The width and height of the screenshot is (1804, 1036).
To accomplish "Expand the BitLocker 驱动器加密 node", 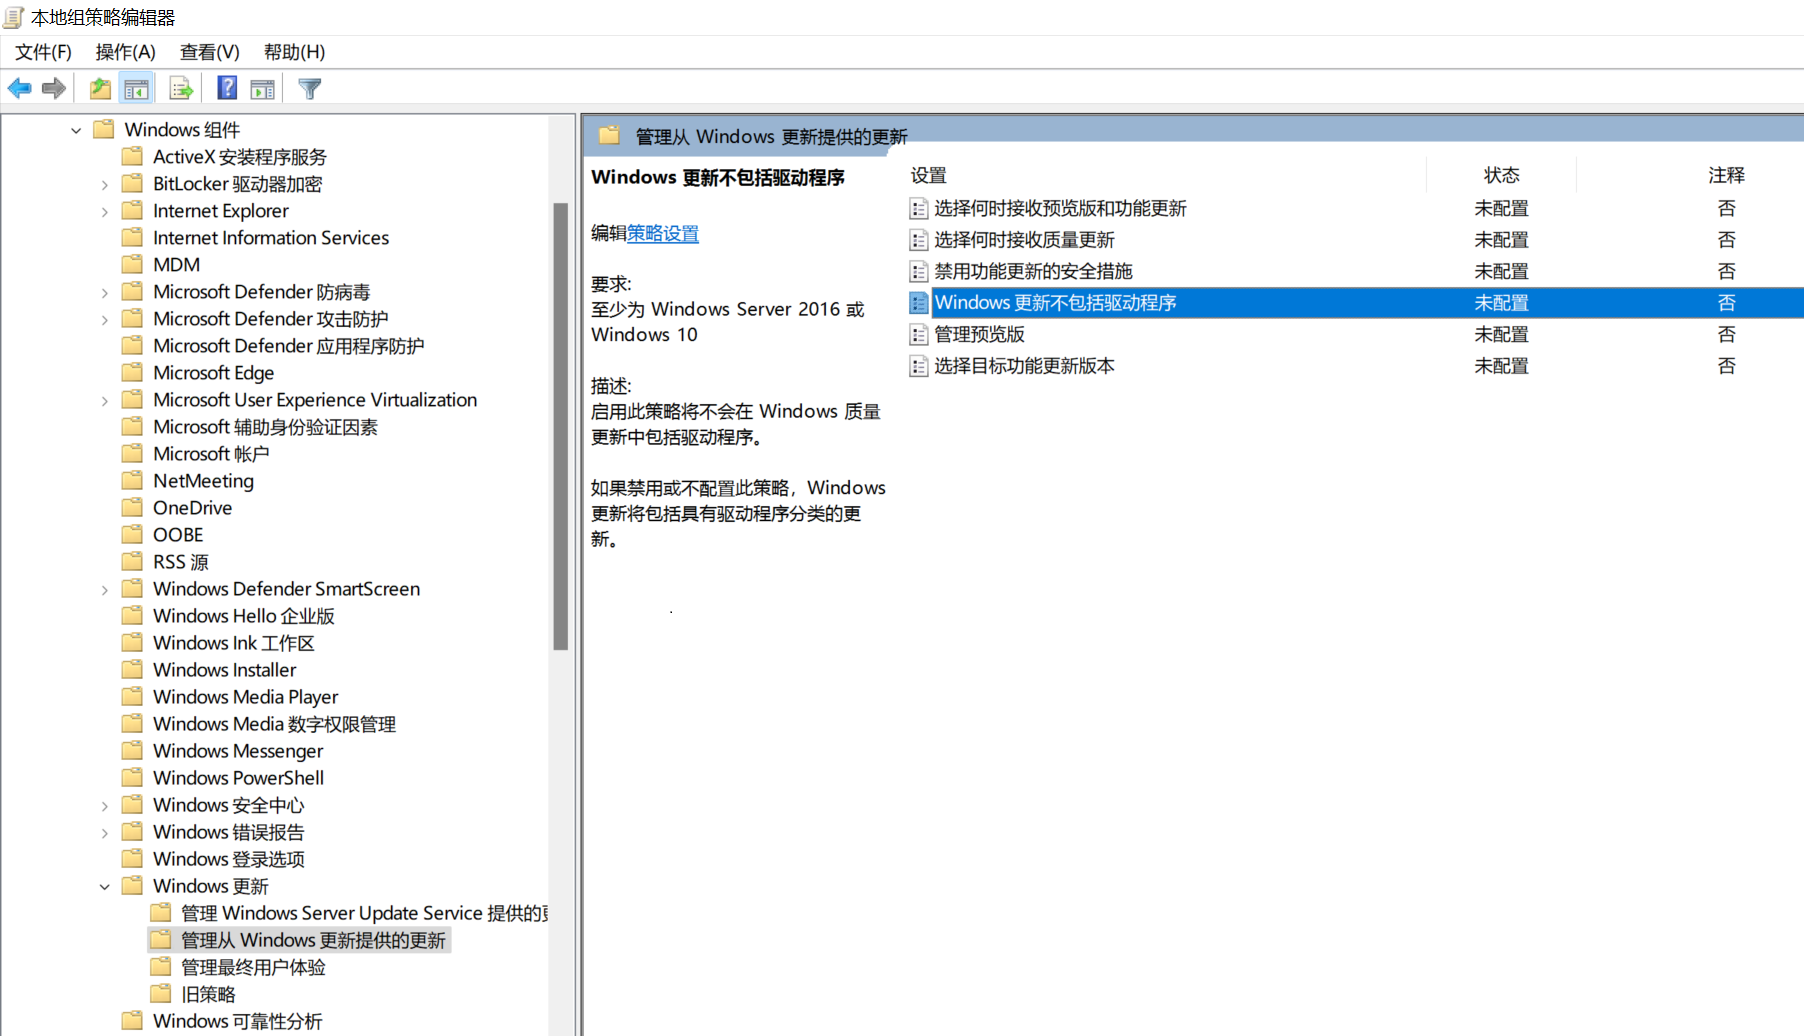I will [x=105, y=185].
